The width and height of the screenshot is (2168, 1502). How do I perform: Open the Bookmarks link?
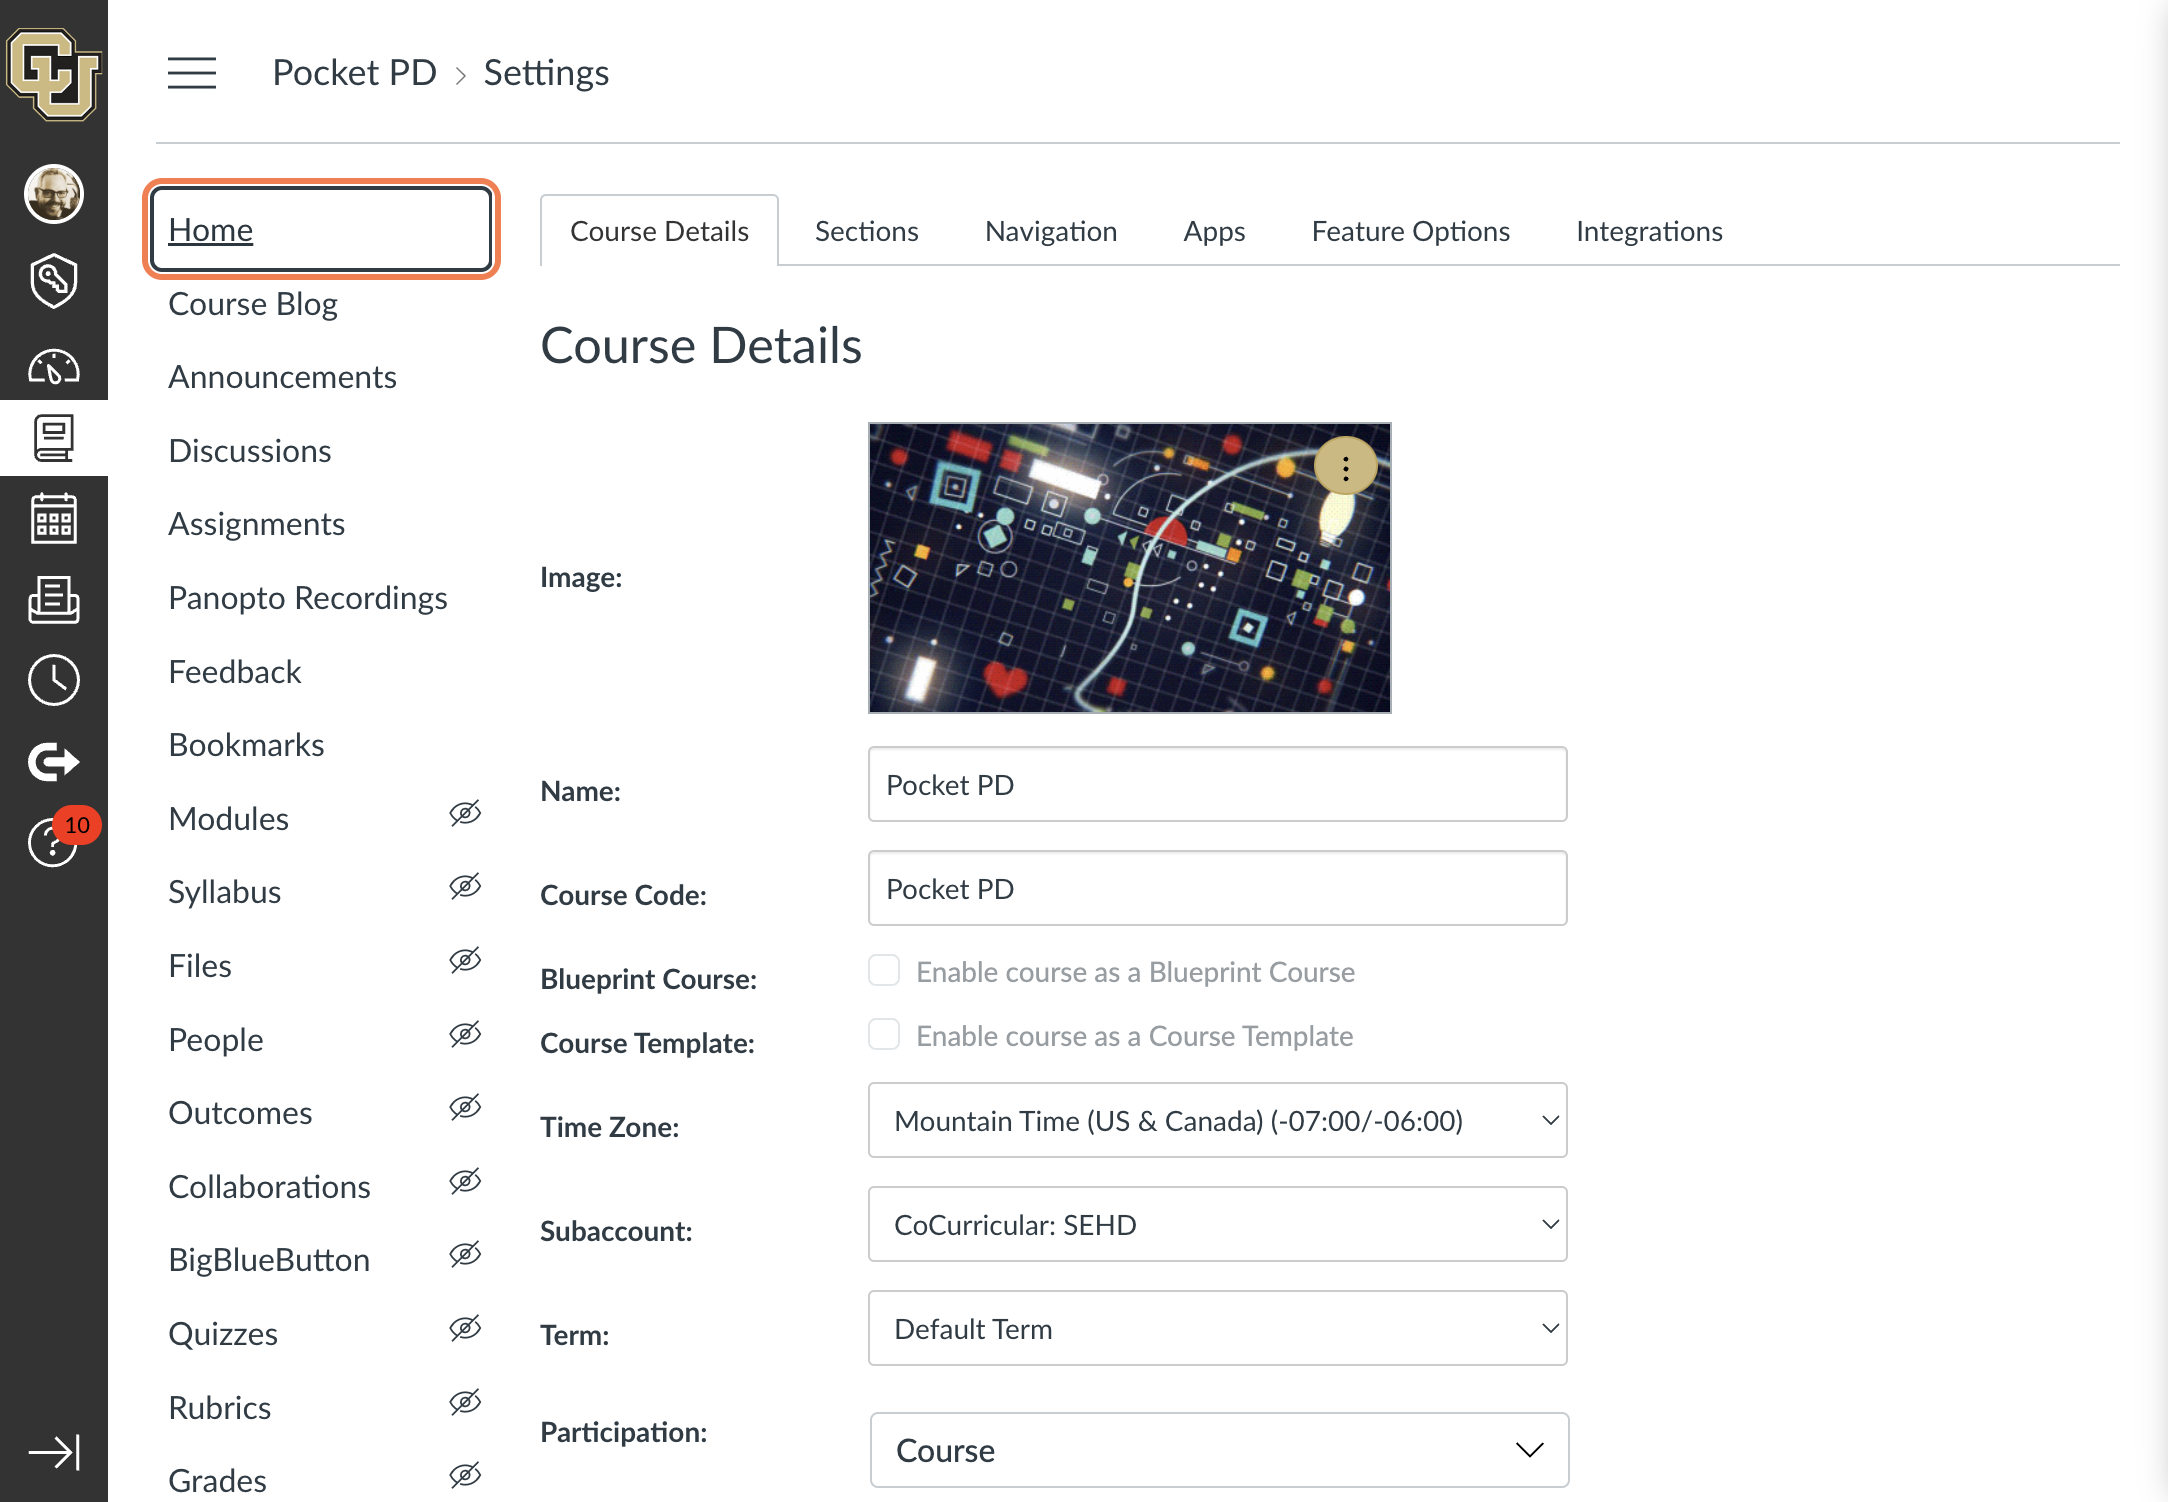pyautogui.click(x=246, y=745)
